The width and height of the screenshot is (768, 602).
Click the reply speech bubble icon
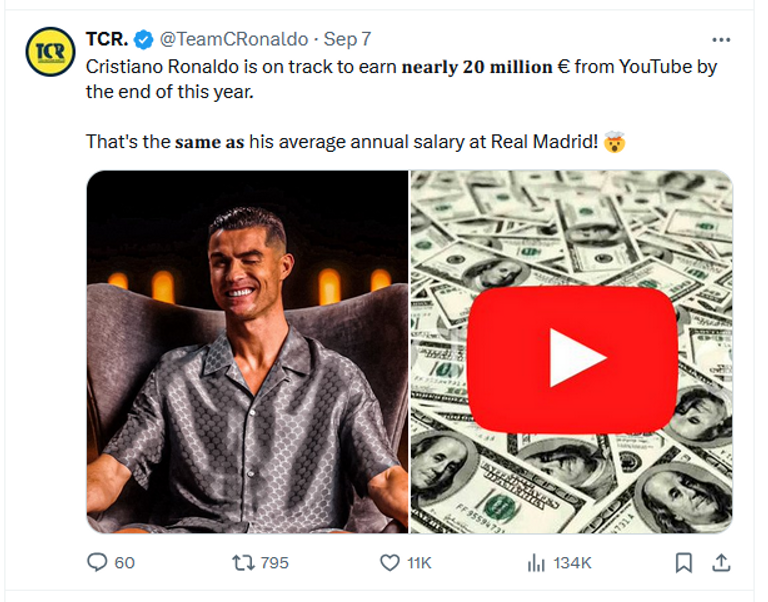97,562
